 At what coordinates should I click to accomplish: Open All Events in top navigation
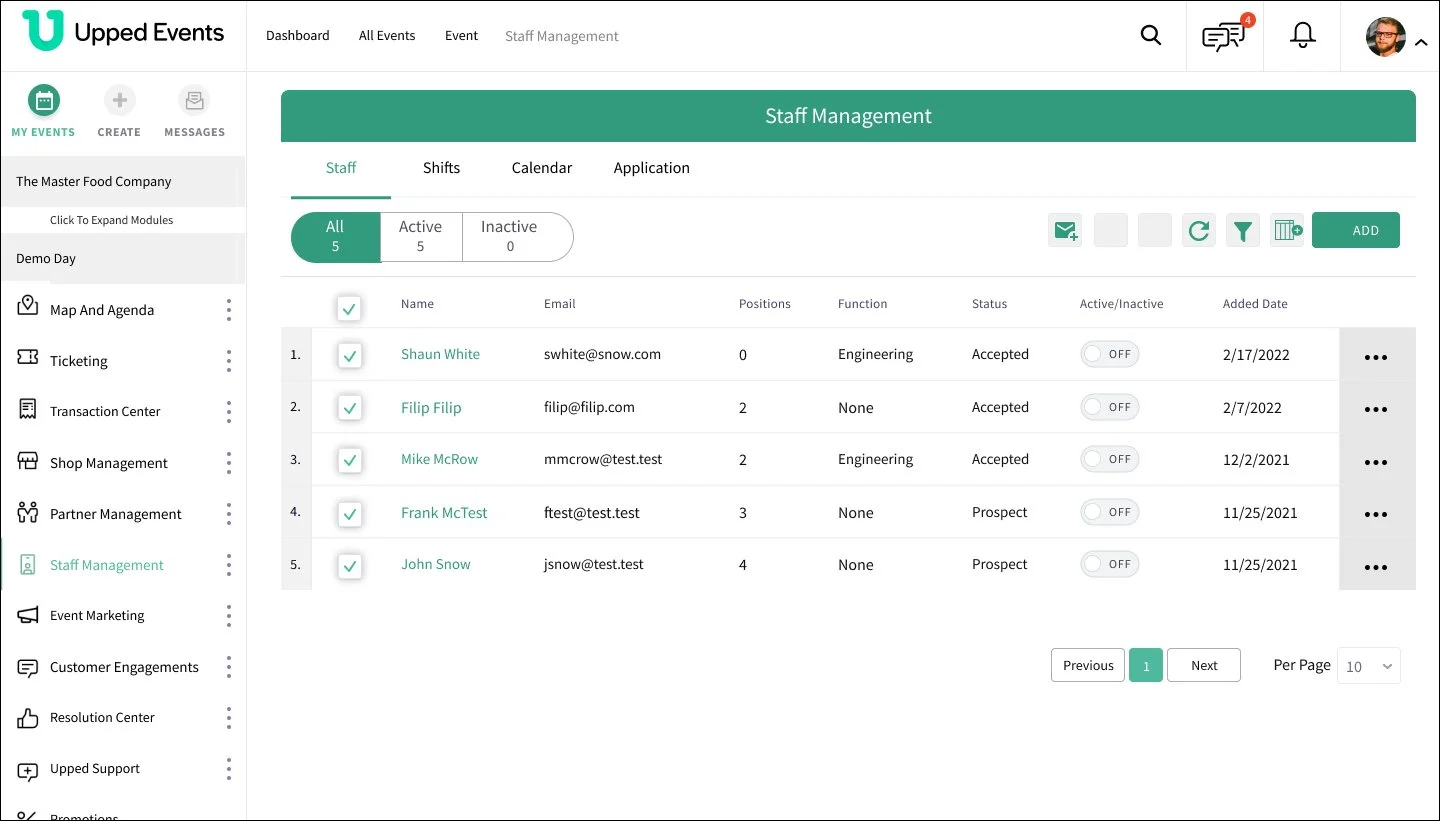click(387, 36)
